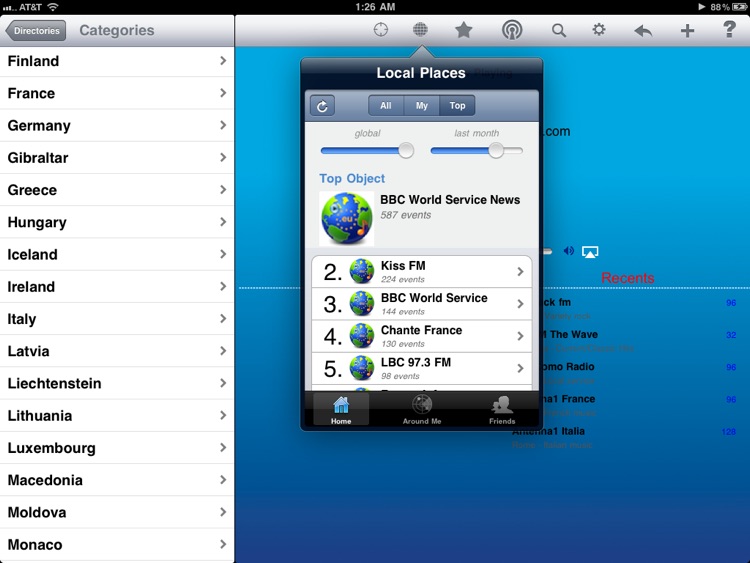Switch to the Home tab
This screenshot has height=563, width=750.
coord(341,409)
